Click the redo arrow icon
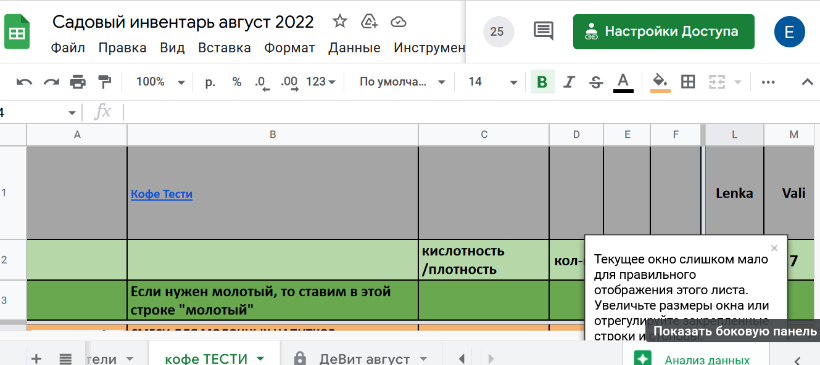Image resolution: width=820 pixels, height=365 pixels. (51, 82)
